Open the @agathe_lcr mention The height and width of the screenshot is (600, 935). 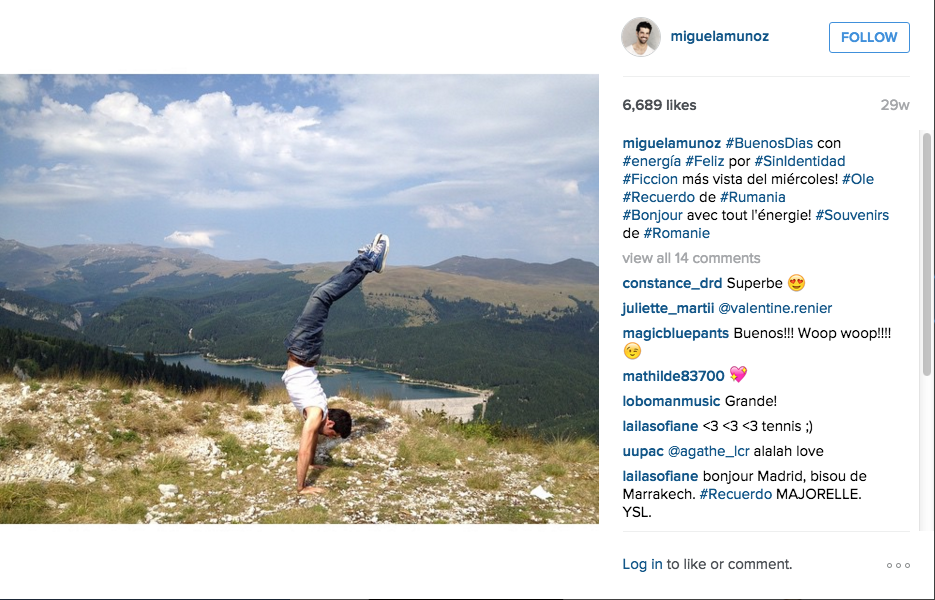(708, 451)
